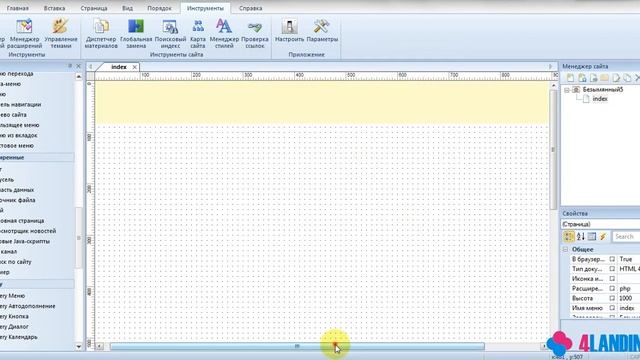Choose the toolbox item ending in 'Java-скрипты'
The width and height of the screenshot is (640, 360).
point(25,241)
